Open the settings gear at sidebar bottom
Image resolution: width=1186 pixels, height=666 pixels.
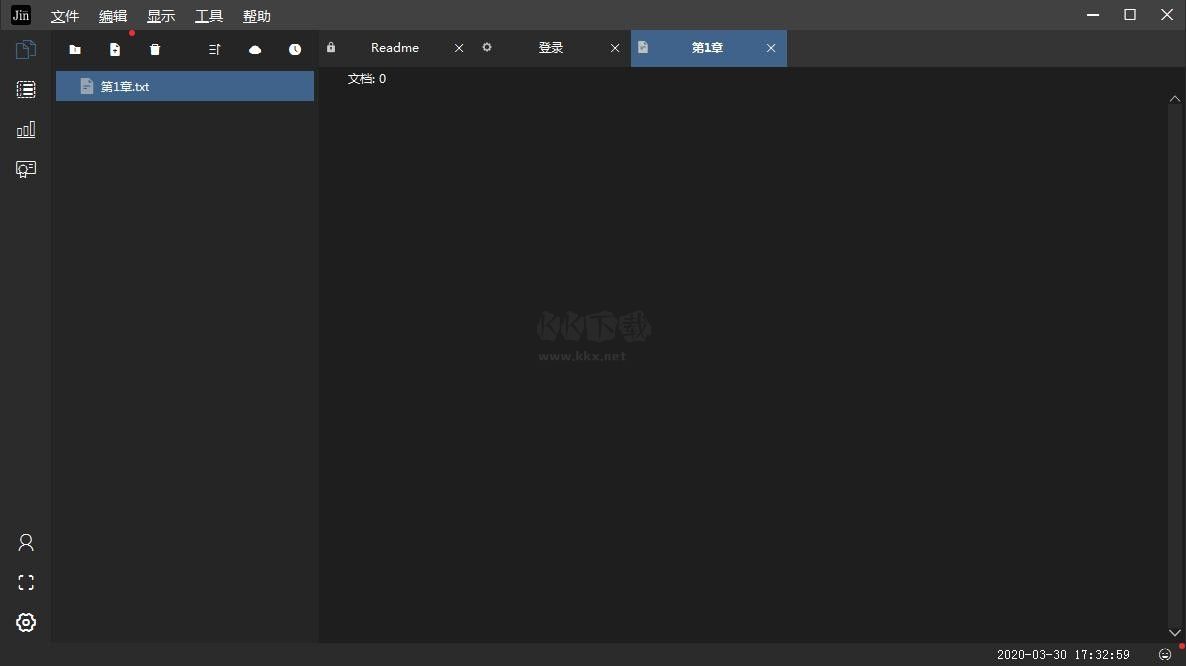[25, 622]
